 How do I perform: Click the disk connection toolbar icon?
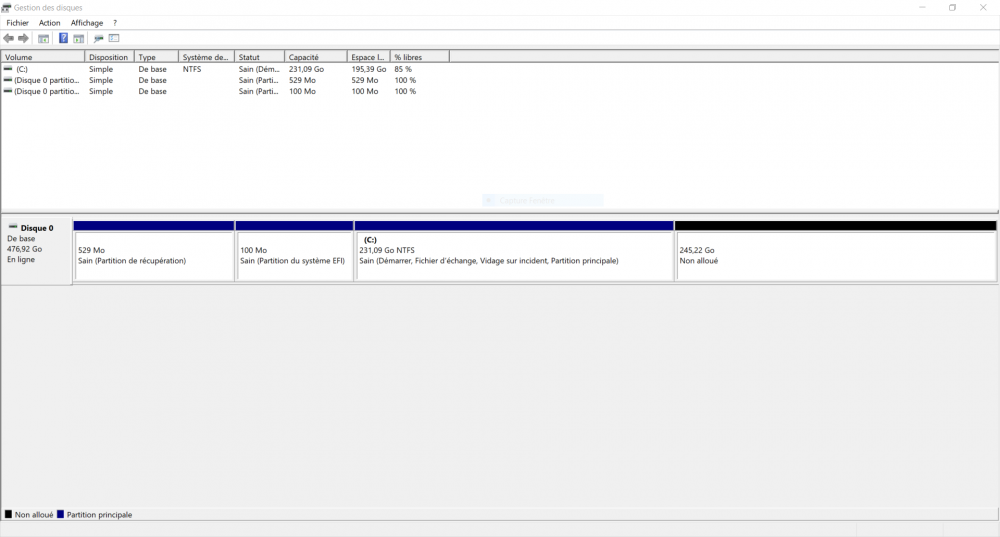pos(98,39)
